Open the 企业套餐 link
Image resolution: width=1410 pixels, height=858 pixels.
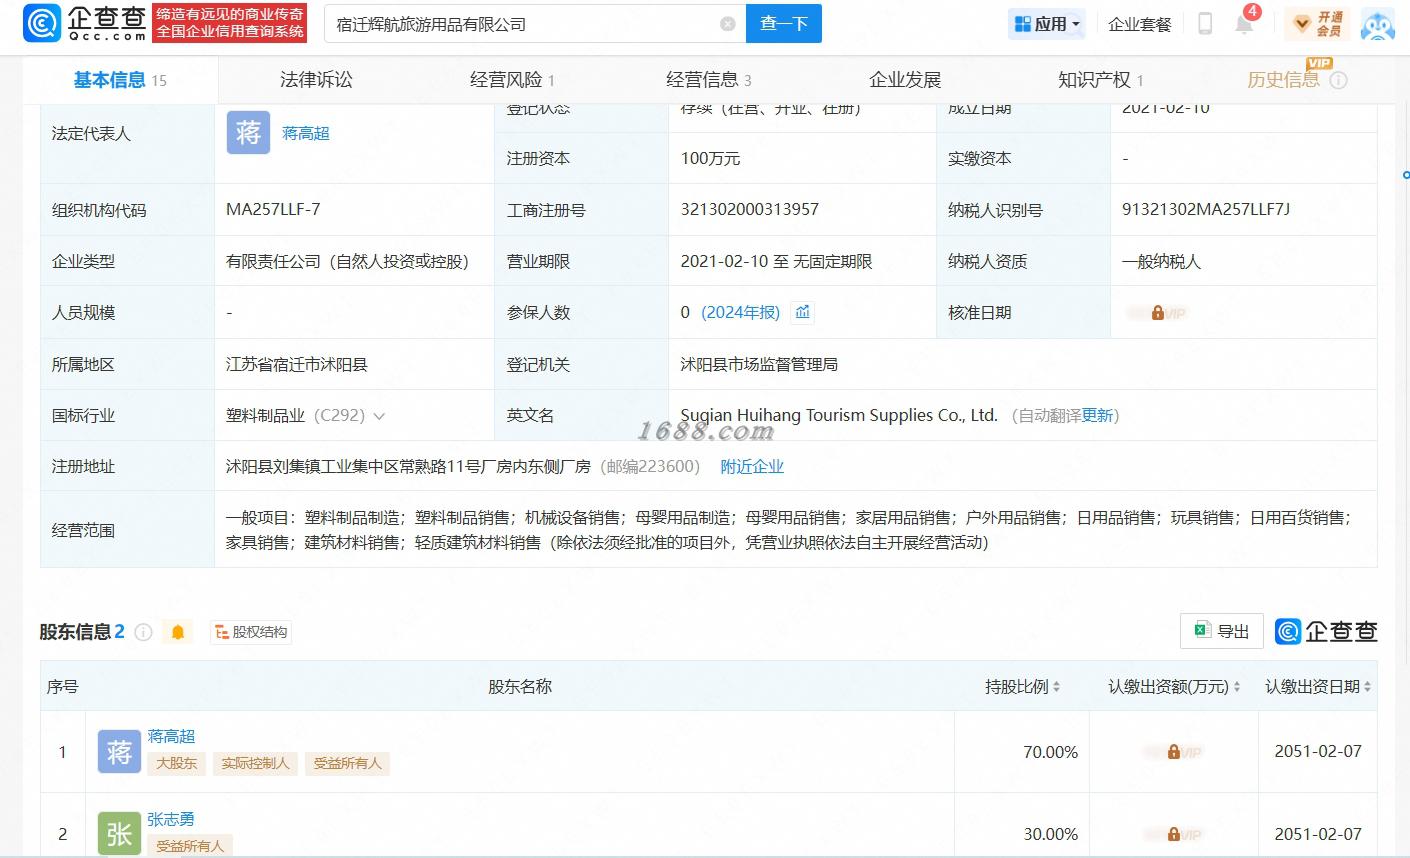tap(1139, 24)
